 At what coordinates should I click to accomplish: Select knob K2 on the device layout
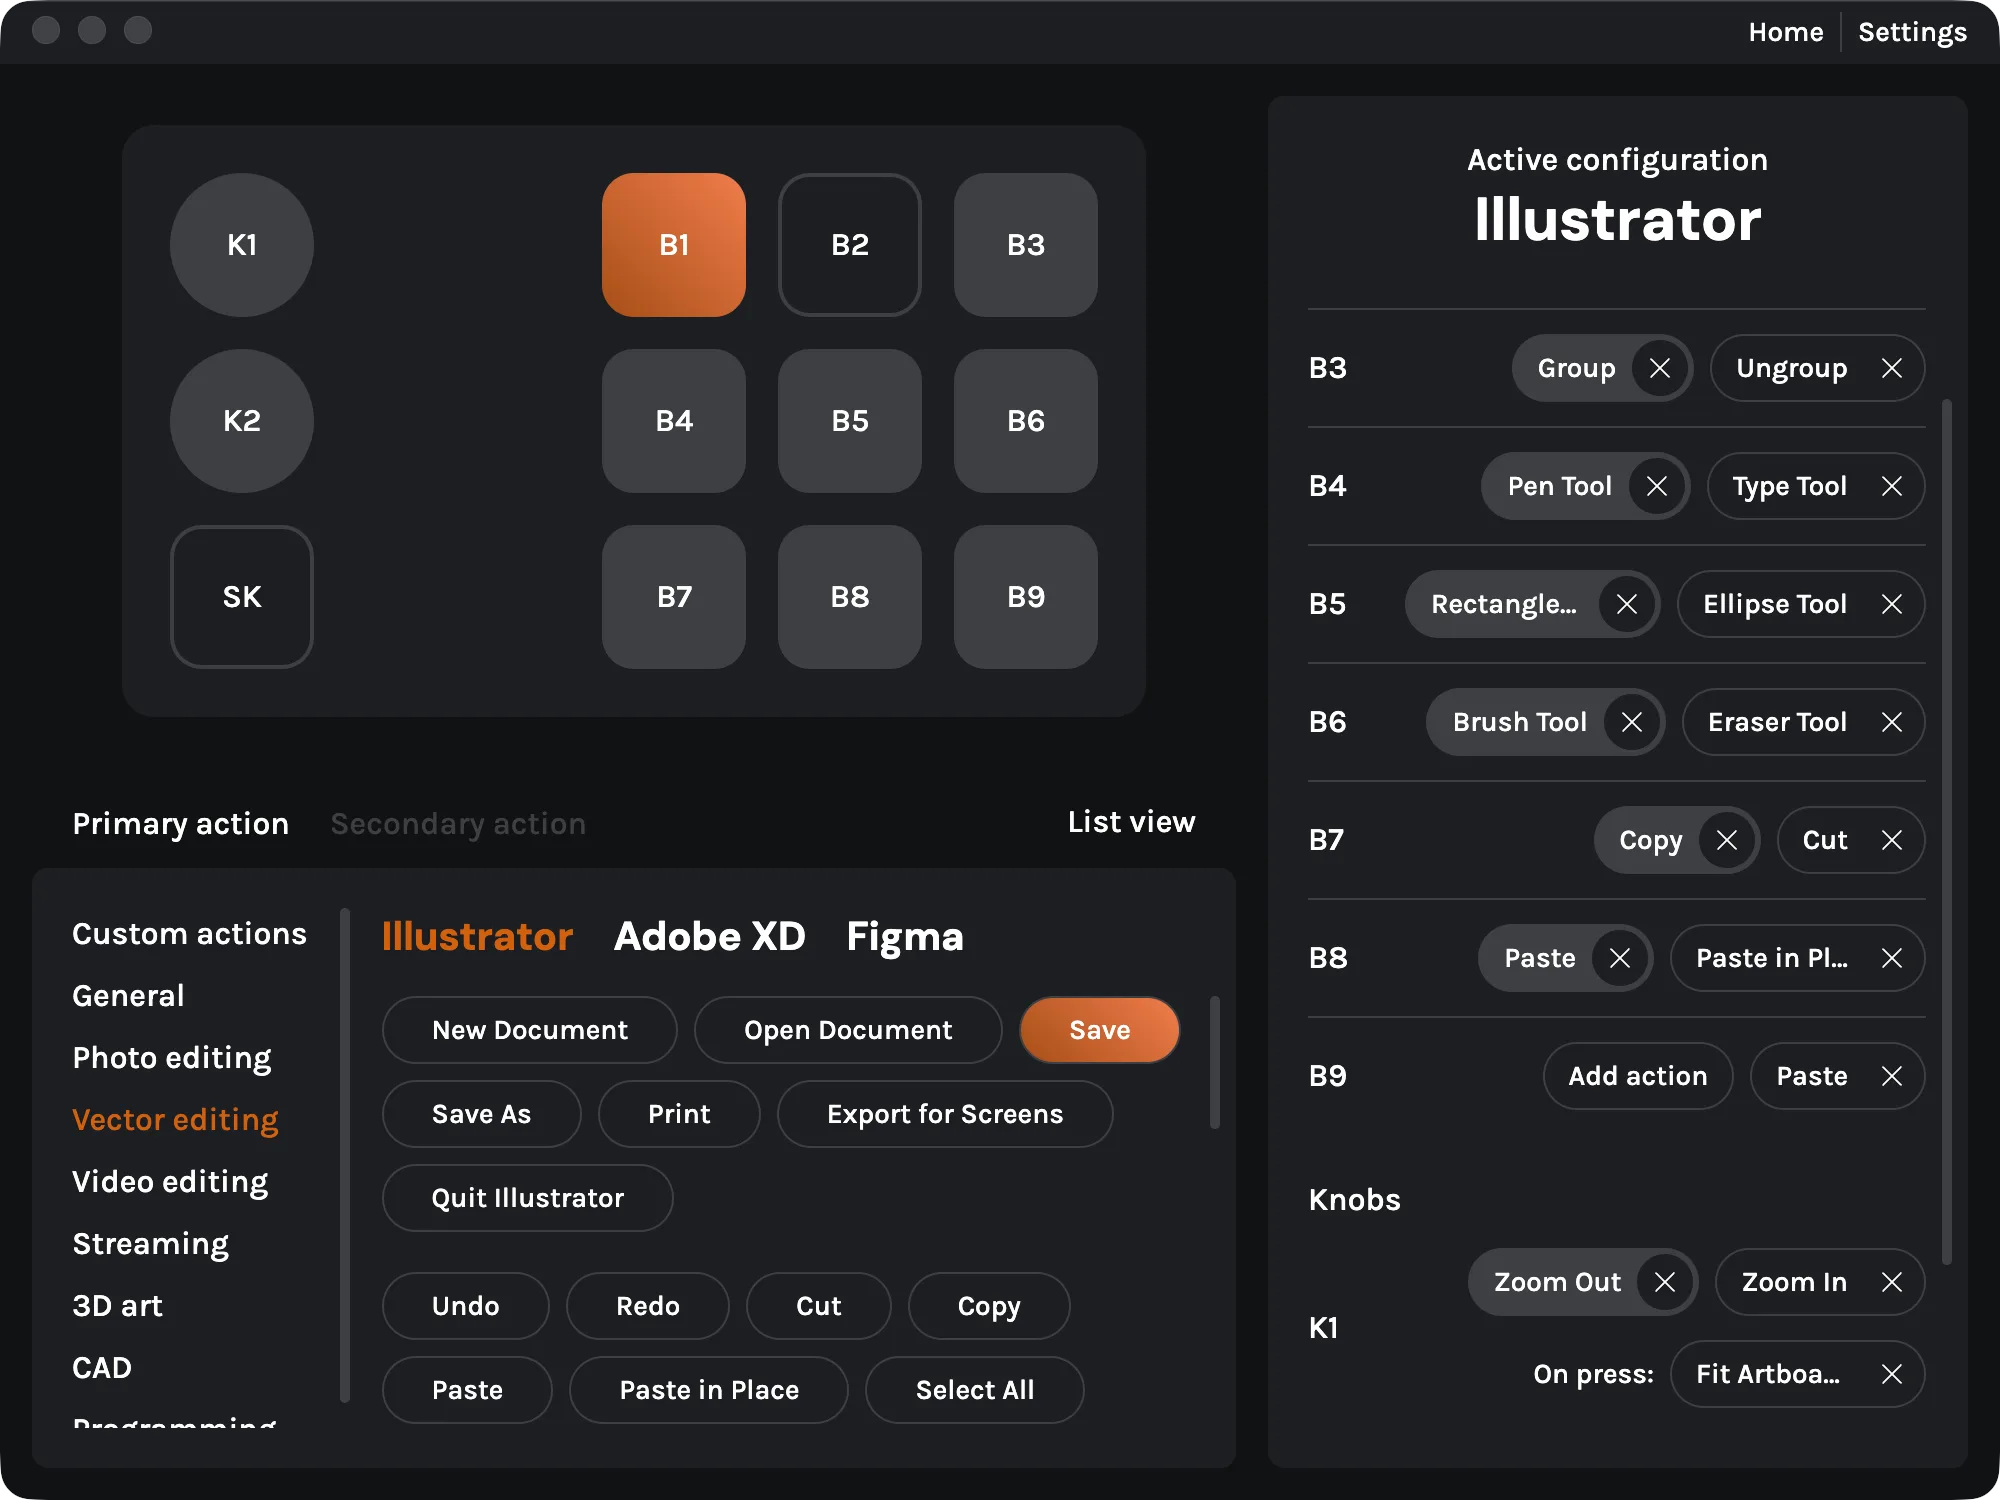click(x=242, y=421)
